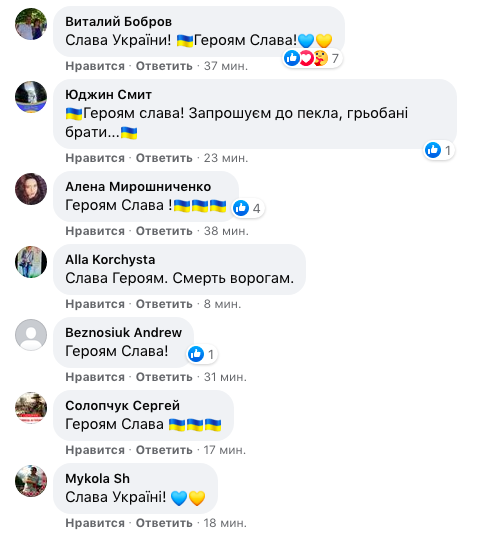Click Алена Мирошниченко's profile photo

31,189
